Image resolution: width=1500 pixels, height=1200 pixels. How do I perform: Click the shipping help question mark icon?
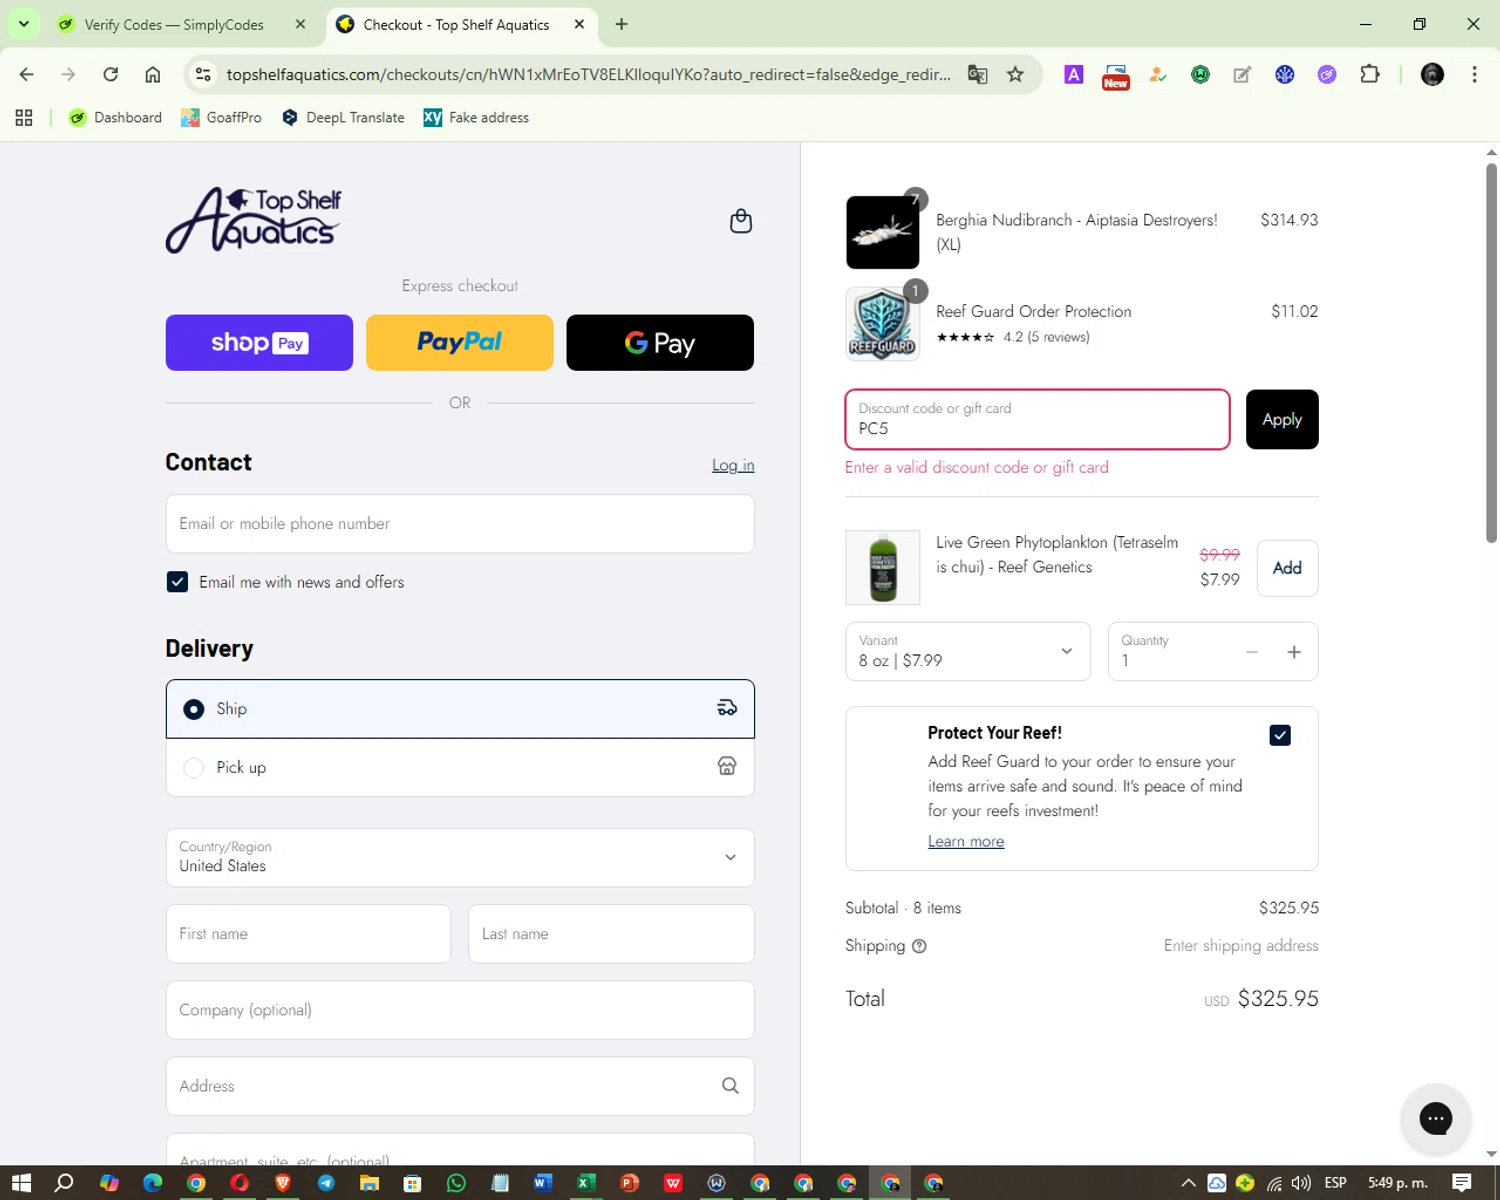click(919, 946)
